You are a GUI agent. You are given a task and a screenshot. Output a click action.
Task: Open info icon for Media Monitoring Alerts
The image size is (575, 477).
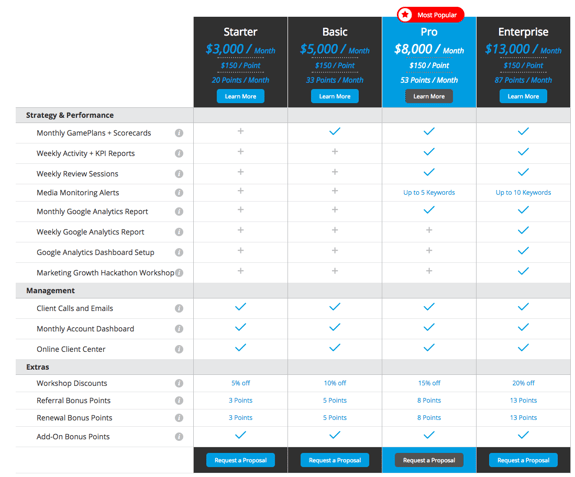(x=179, y=192)
